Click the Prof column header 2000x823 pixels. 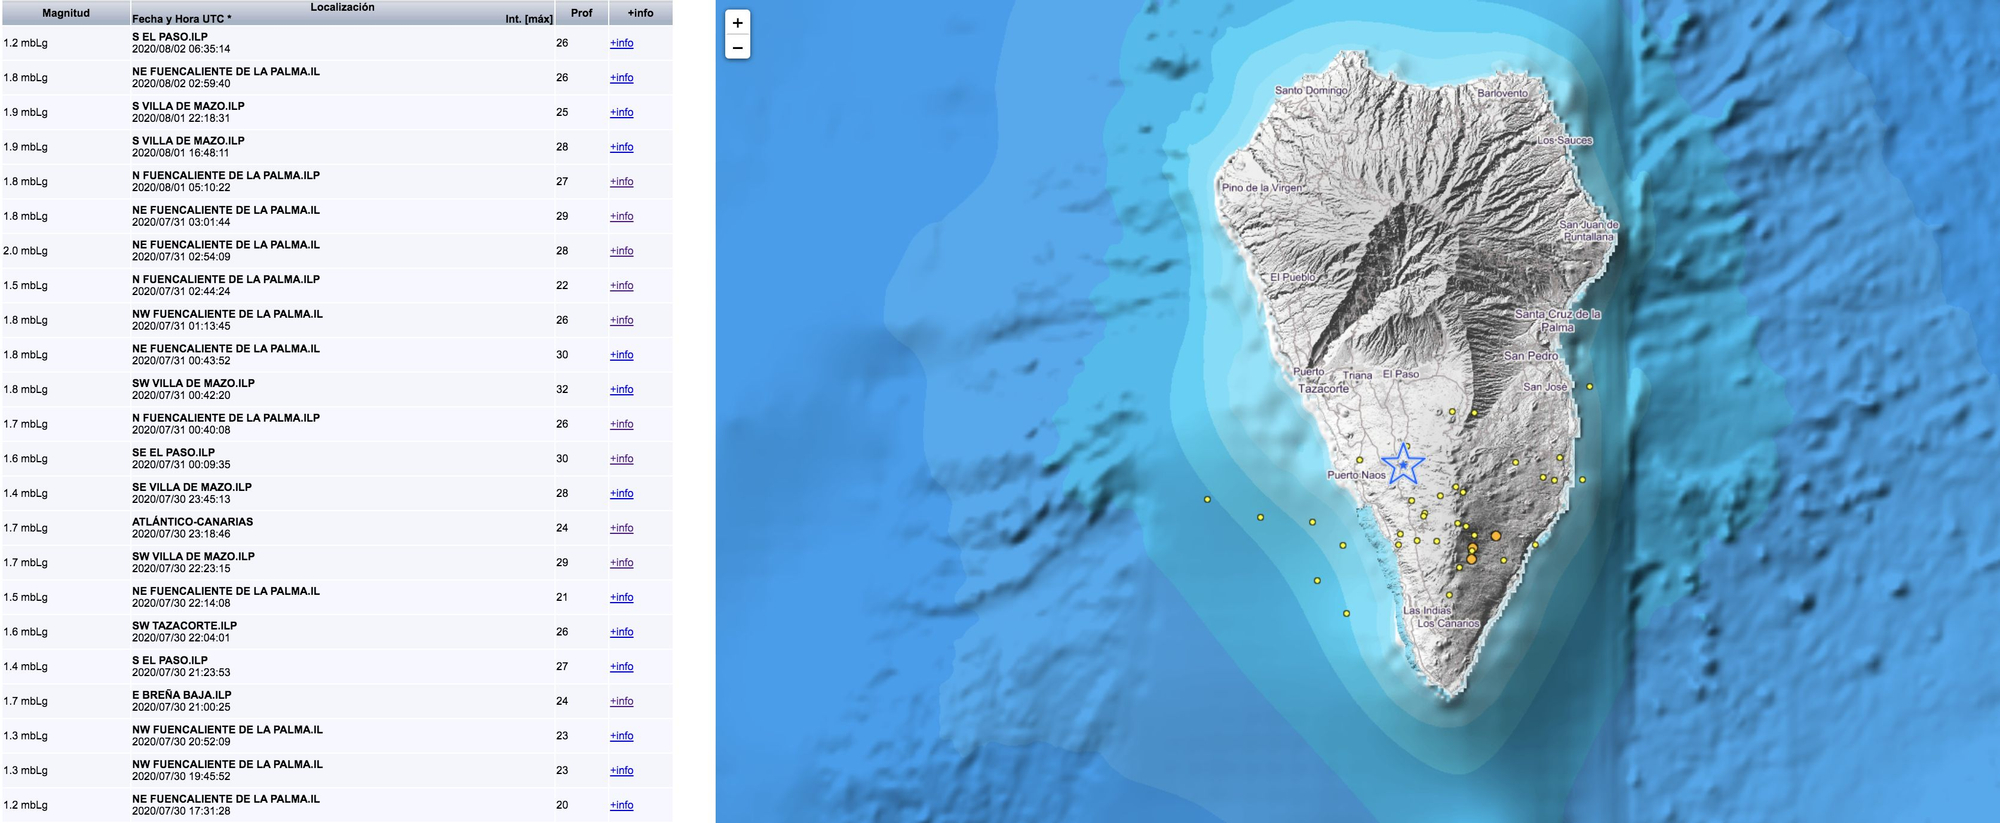tap(582, 13)
